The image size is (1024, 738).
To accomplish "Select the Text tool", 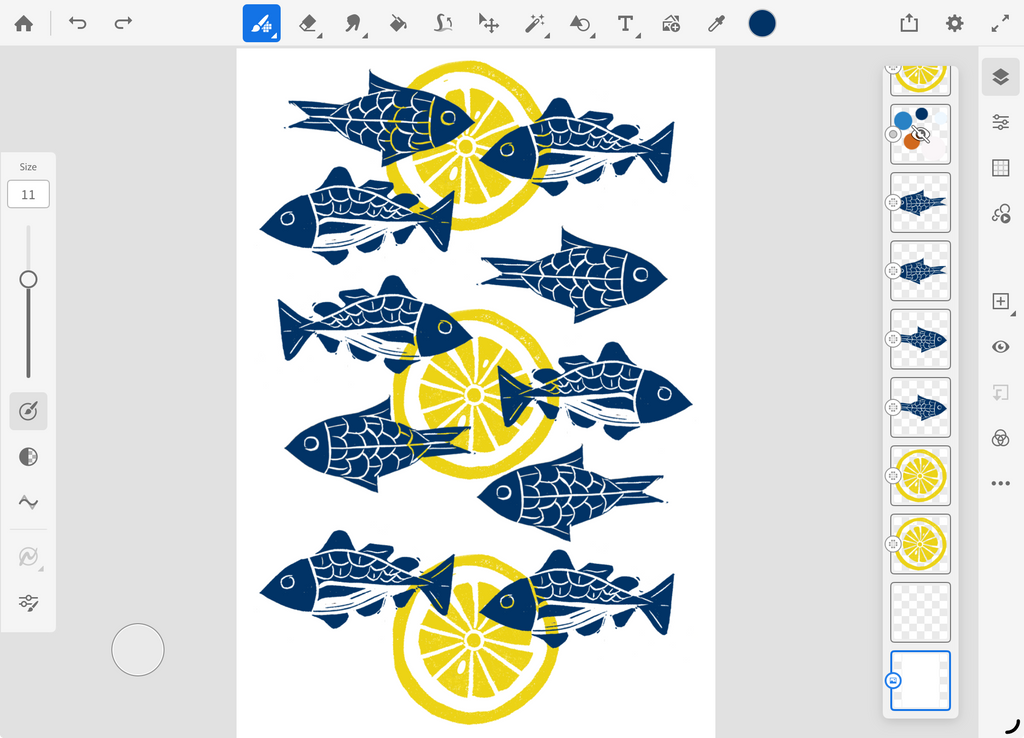I will [x=626, y=24].
